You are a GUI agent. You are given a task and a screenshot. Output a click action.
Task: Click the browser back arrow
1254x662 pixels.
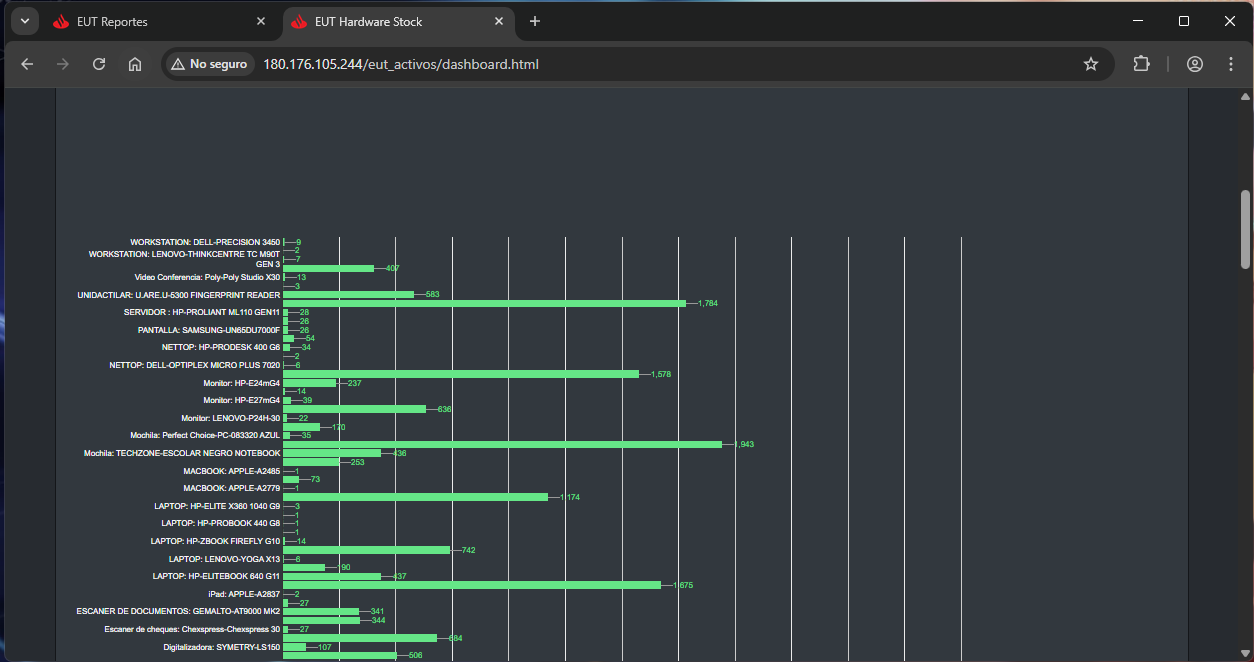pos(27,64)
